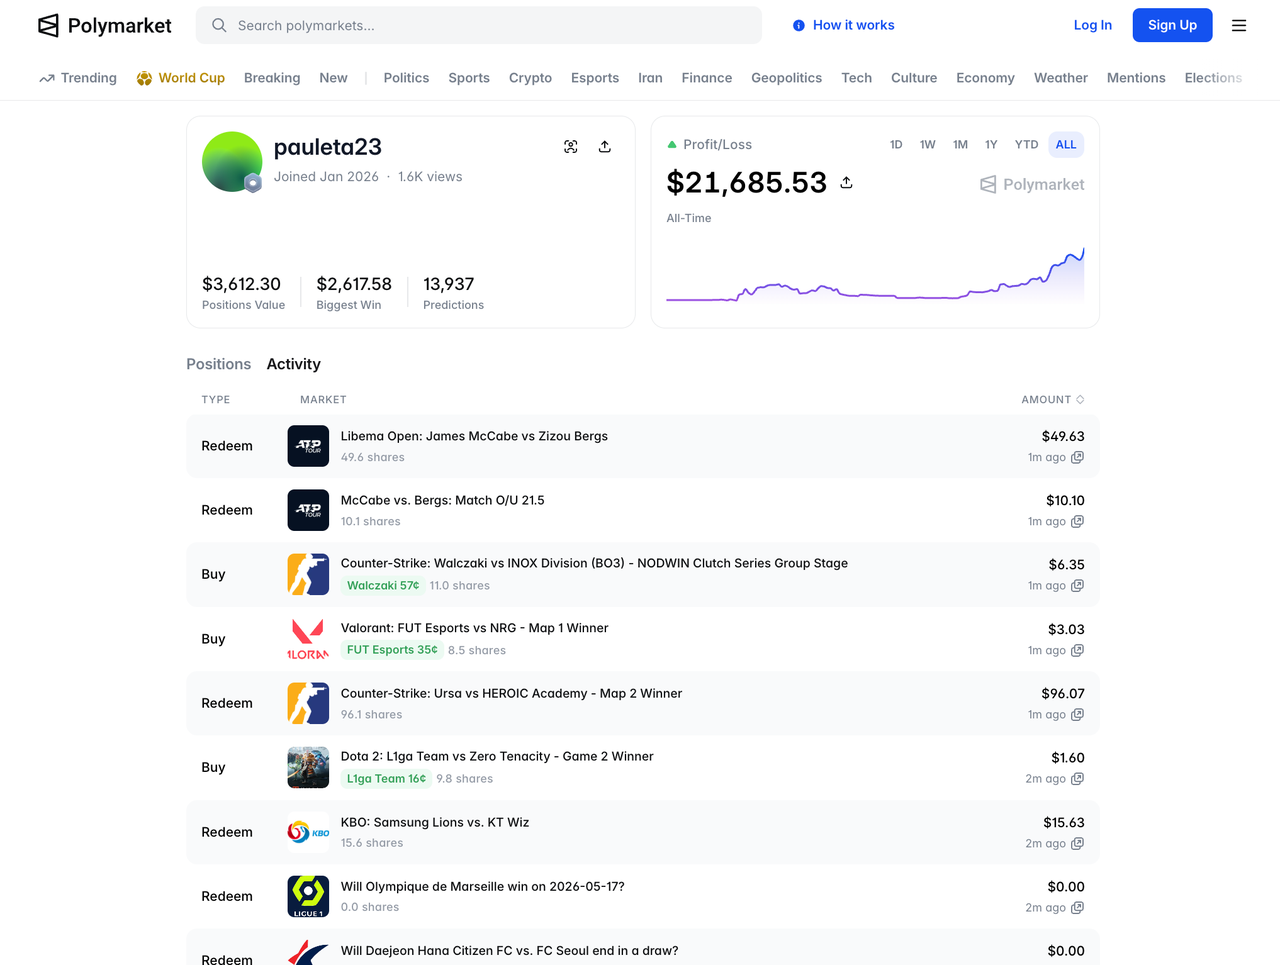
Task: Click the Search polymarkets input field
Action: (x=479, y=25)
